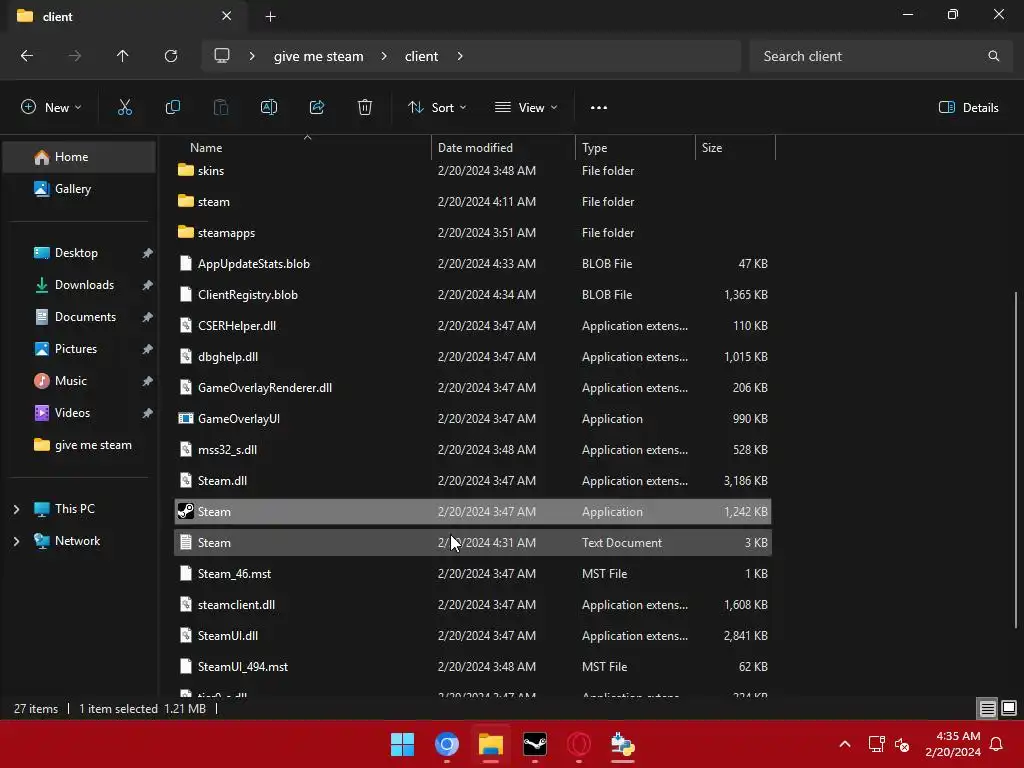Close the client tab
This screenshot has width=1024, height=768.
coord(226,16)
